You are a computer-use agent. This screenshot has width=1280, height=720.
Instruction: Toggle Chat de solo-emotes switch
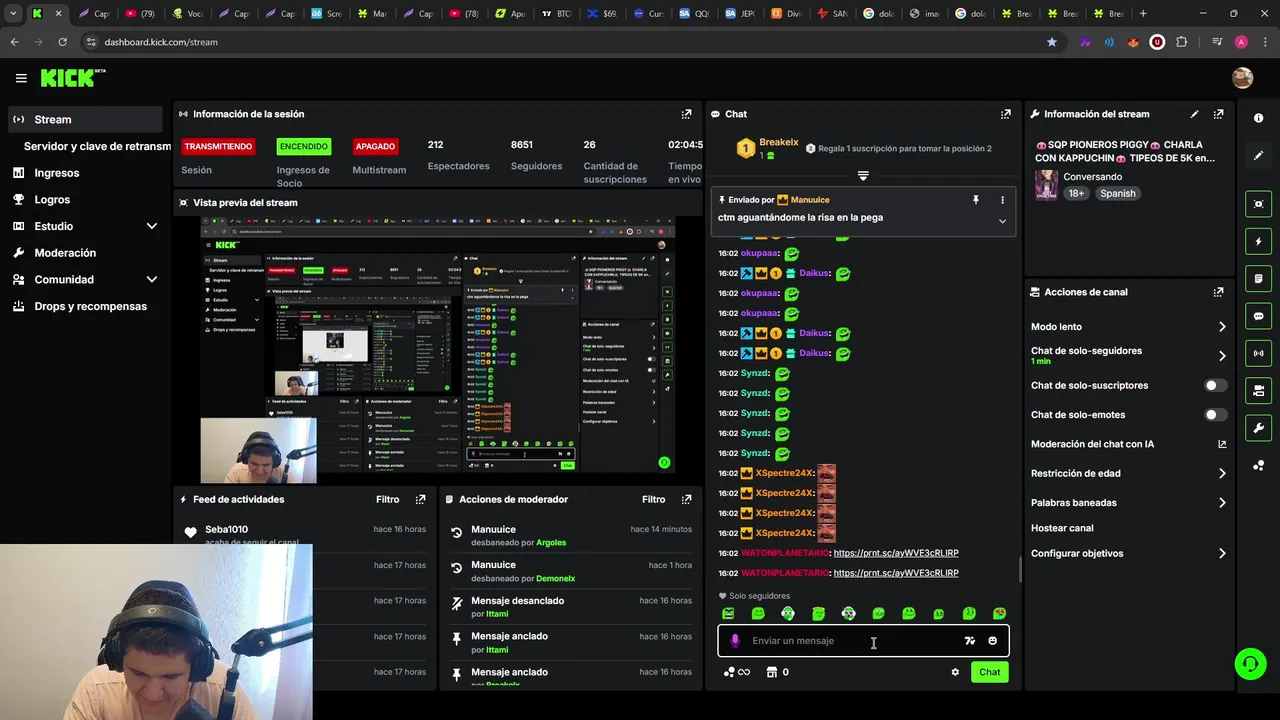point(1215,414)
